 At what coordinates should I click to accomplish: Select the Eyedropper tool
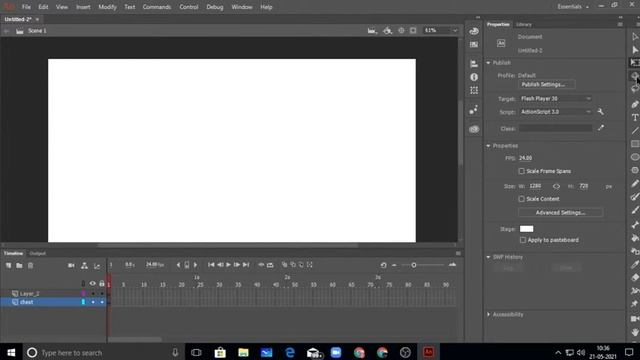[635, 264]
